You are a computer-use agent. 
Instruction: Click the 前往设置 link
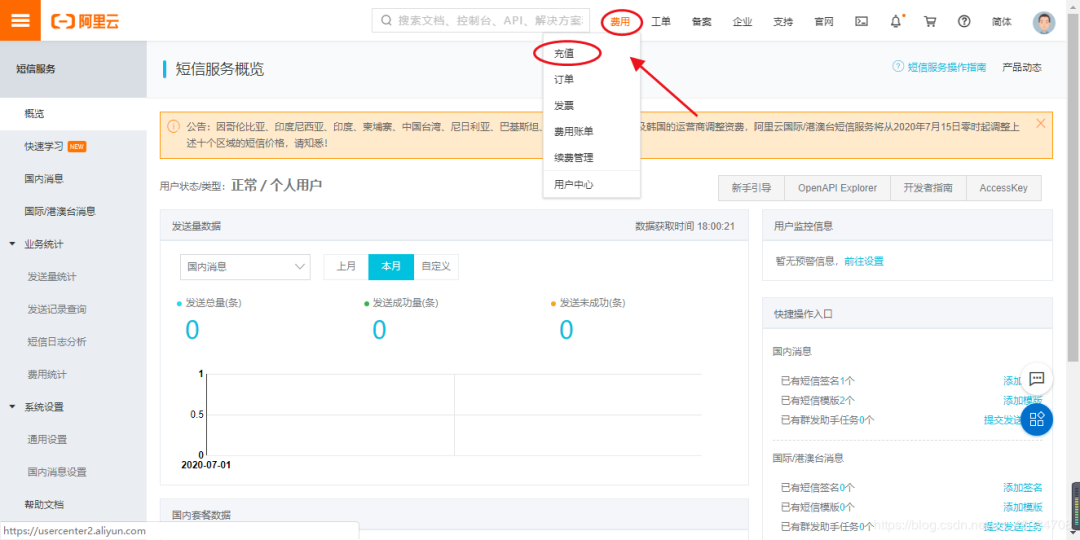coord(864,261)
